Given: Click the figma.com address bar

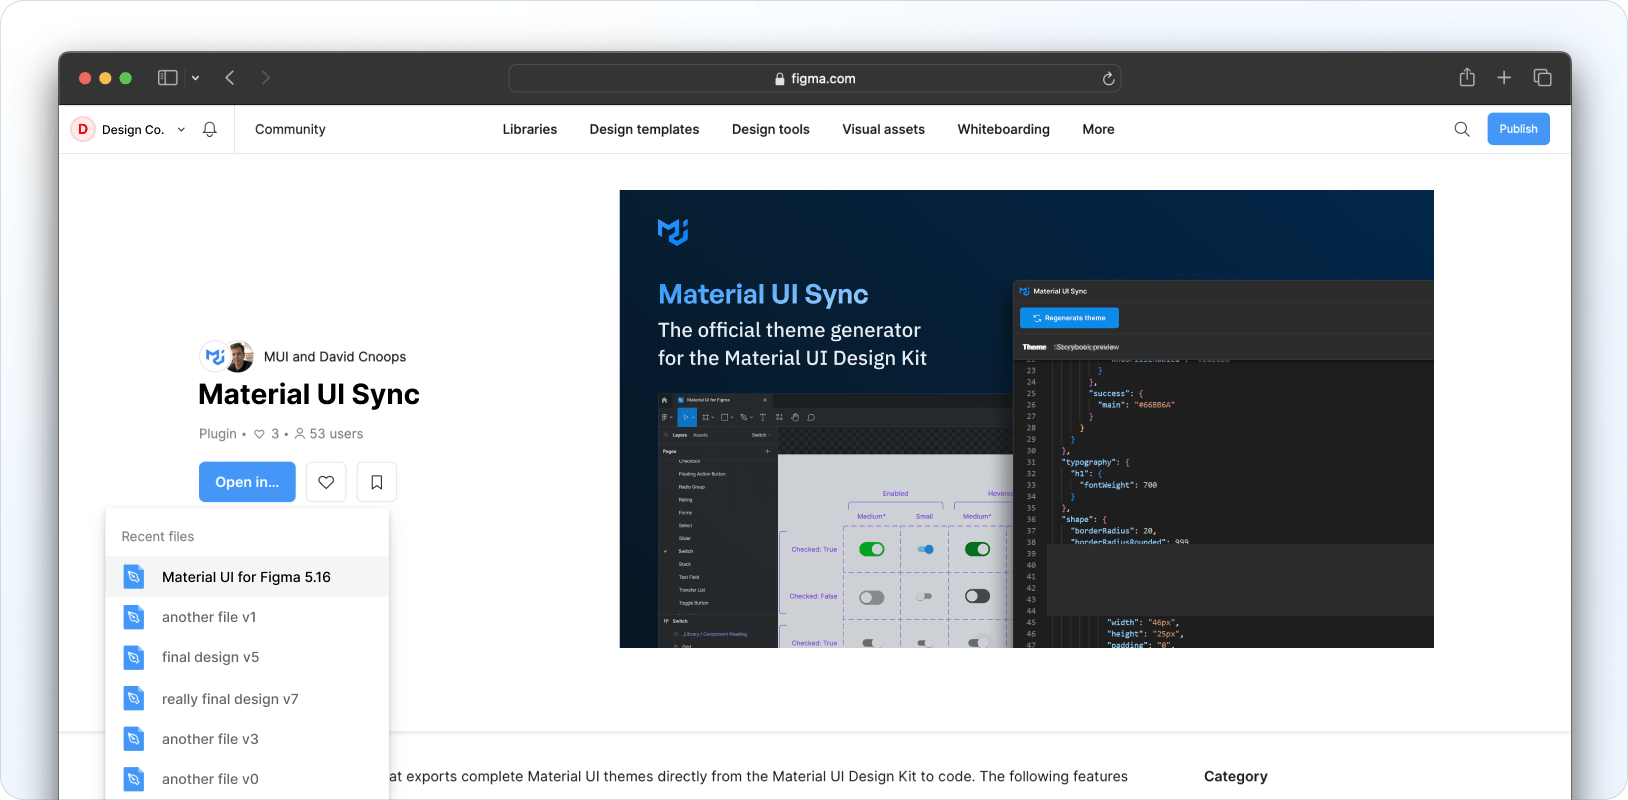Looking at the screenshot, I should click(814, 78).
